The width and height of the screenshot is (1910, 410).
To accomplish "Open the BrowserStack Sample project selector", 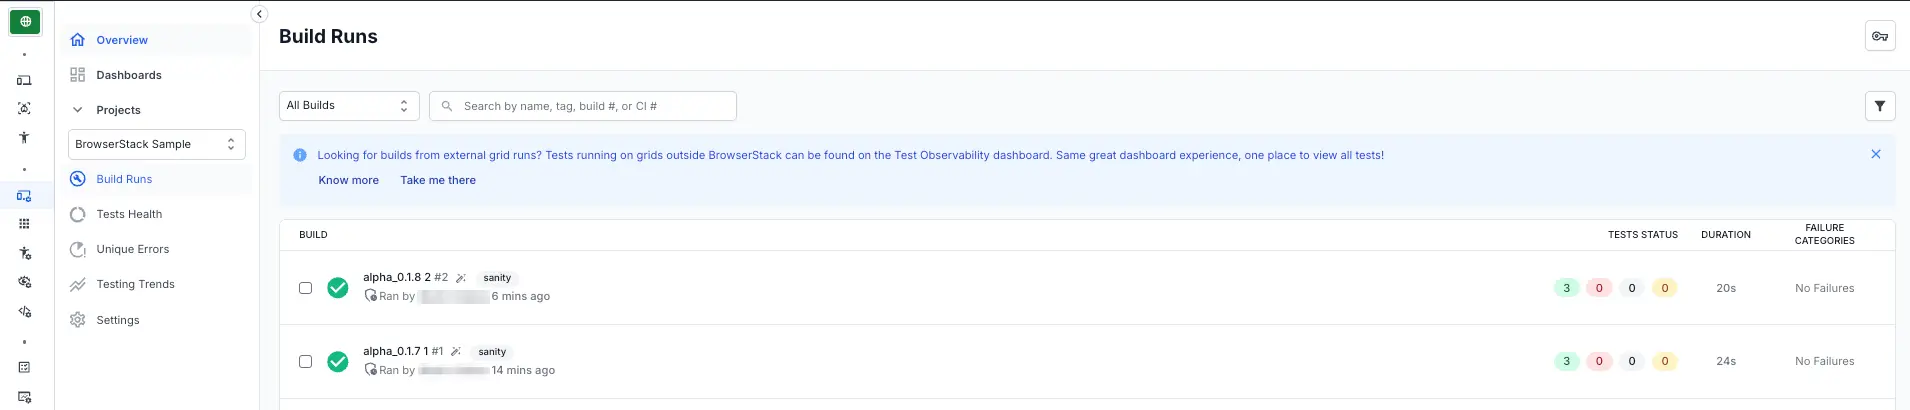I will [x=156, y=144].
